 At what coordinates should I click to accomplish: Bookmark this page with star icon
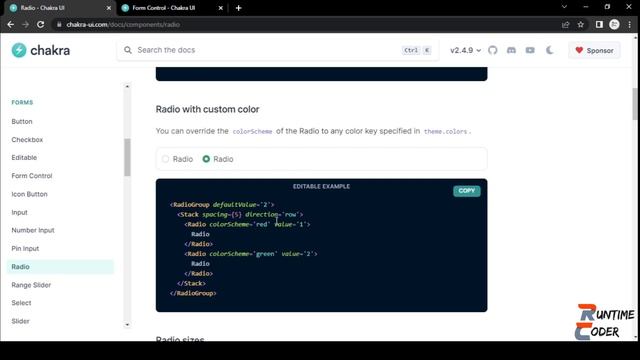pyautogui.click(x=581, y=24)
